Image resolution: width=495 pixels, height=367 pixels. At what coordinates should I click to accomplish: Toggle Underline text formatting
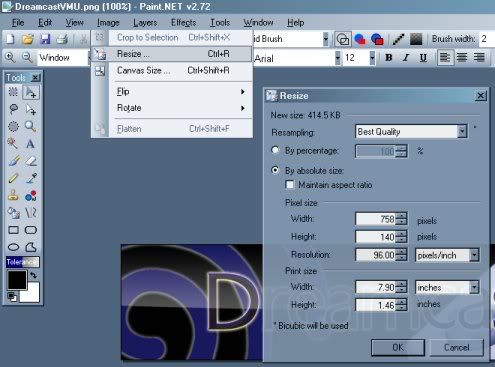[x=423, y=58]
